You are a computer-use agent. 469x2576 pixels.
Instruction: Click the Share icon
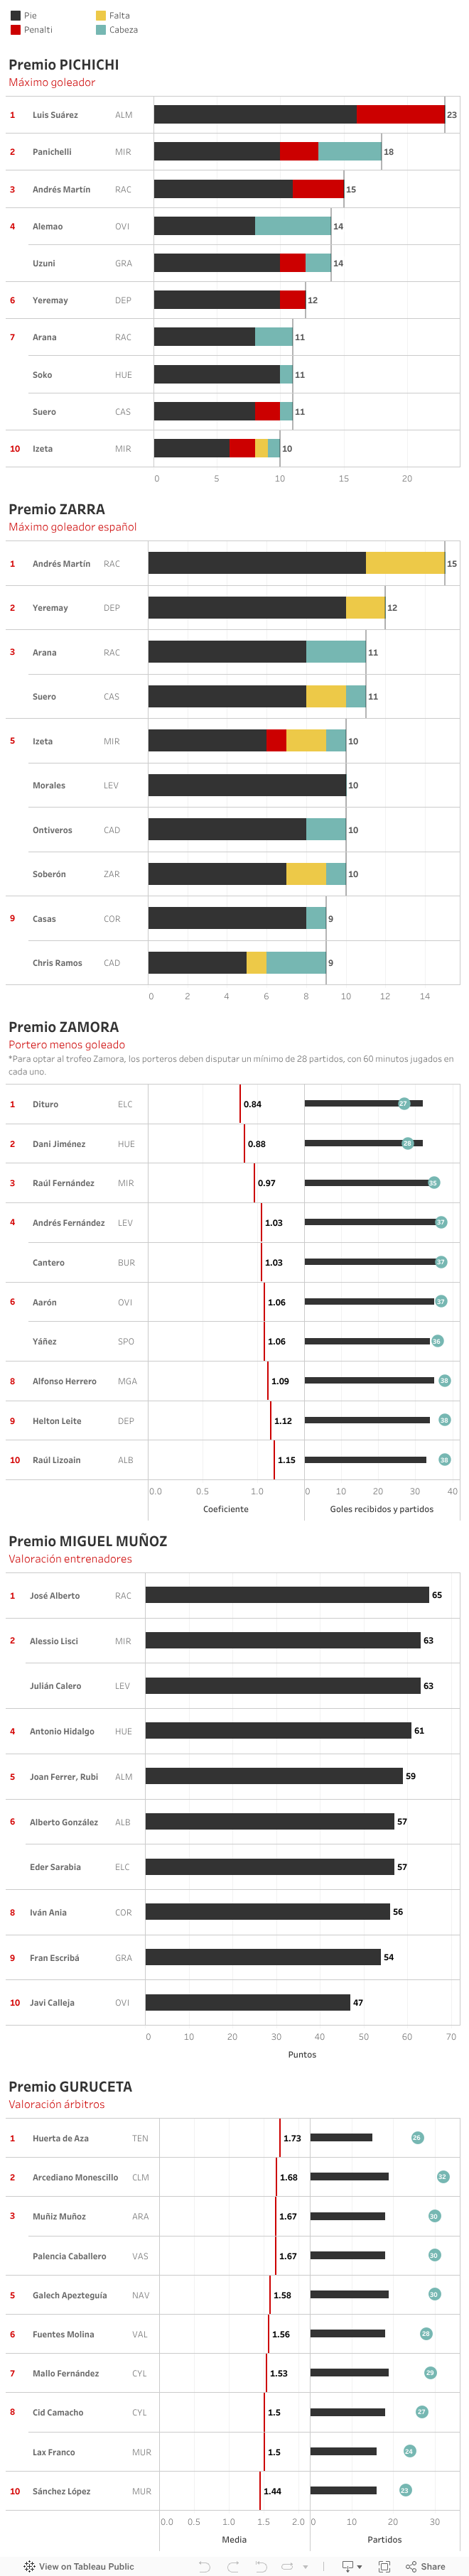pyautogui.click(x=411, y=2566)
